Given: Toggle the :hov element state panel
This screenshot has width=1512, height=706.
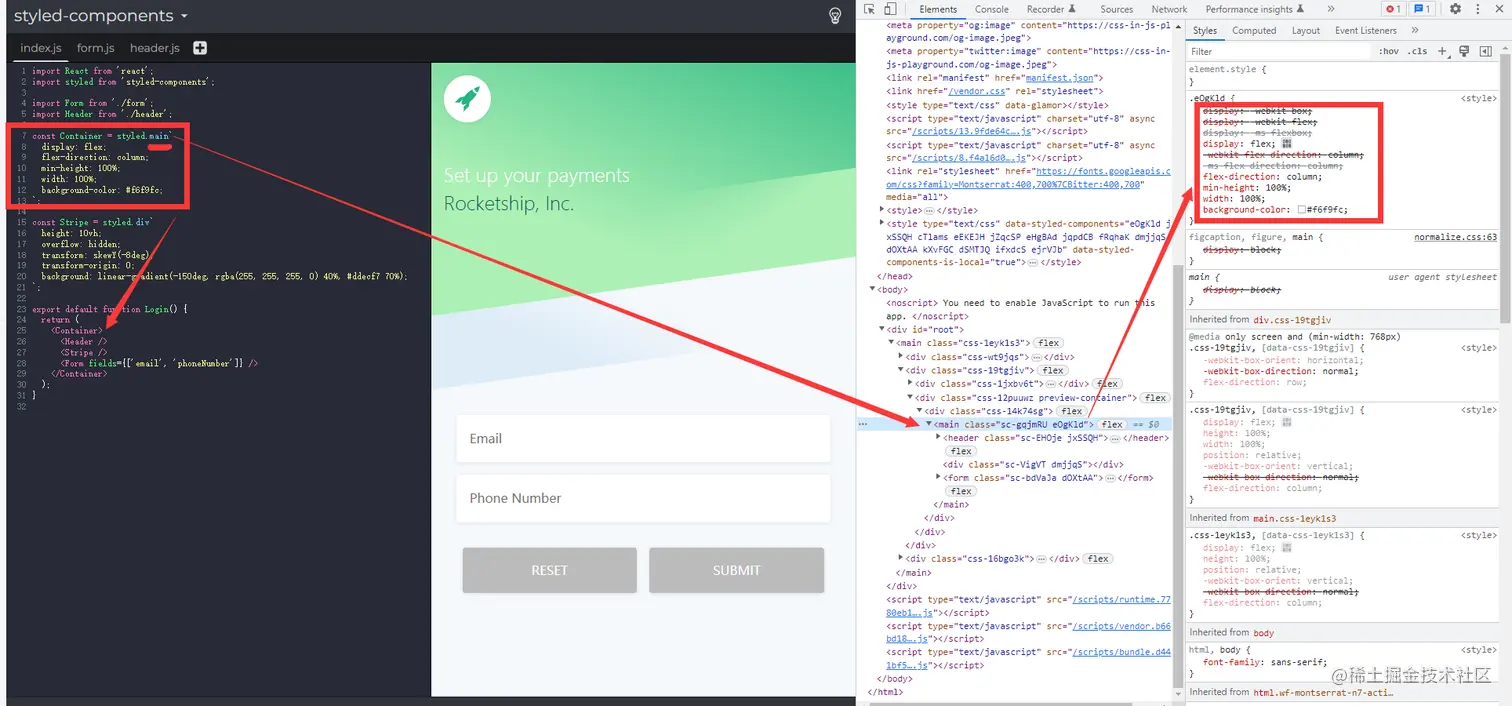Looking at the screenshot, I should tap(1388, 51).
